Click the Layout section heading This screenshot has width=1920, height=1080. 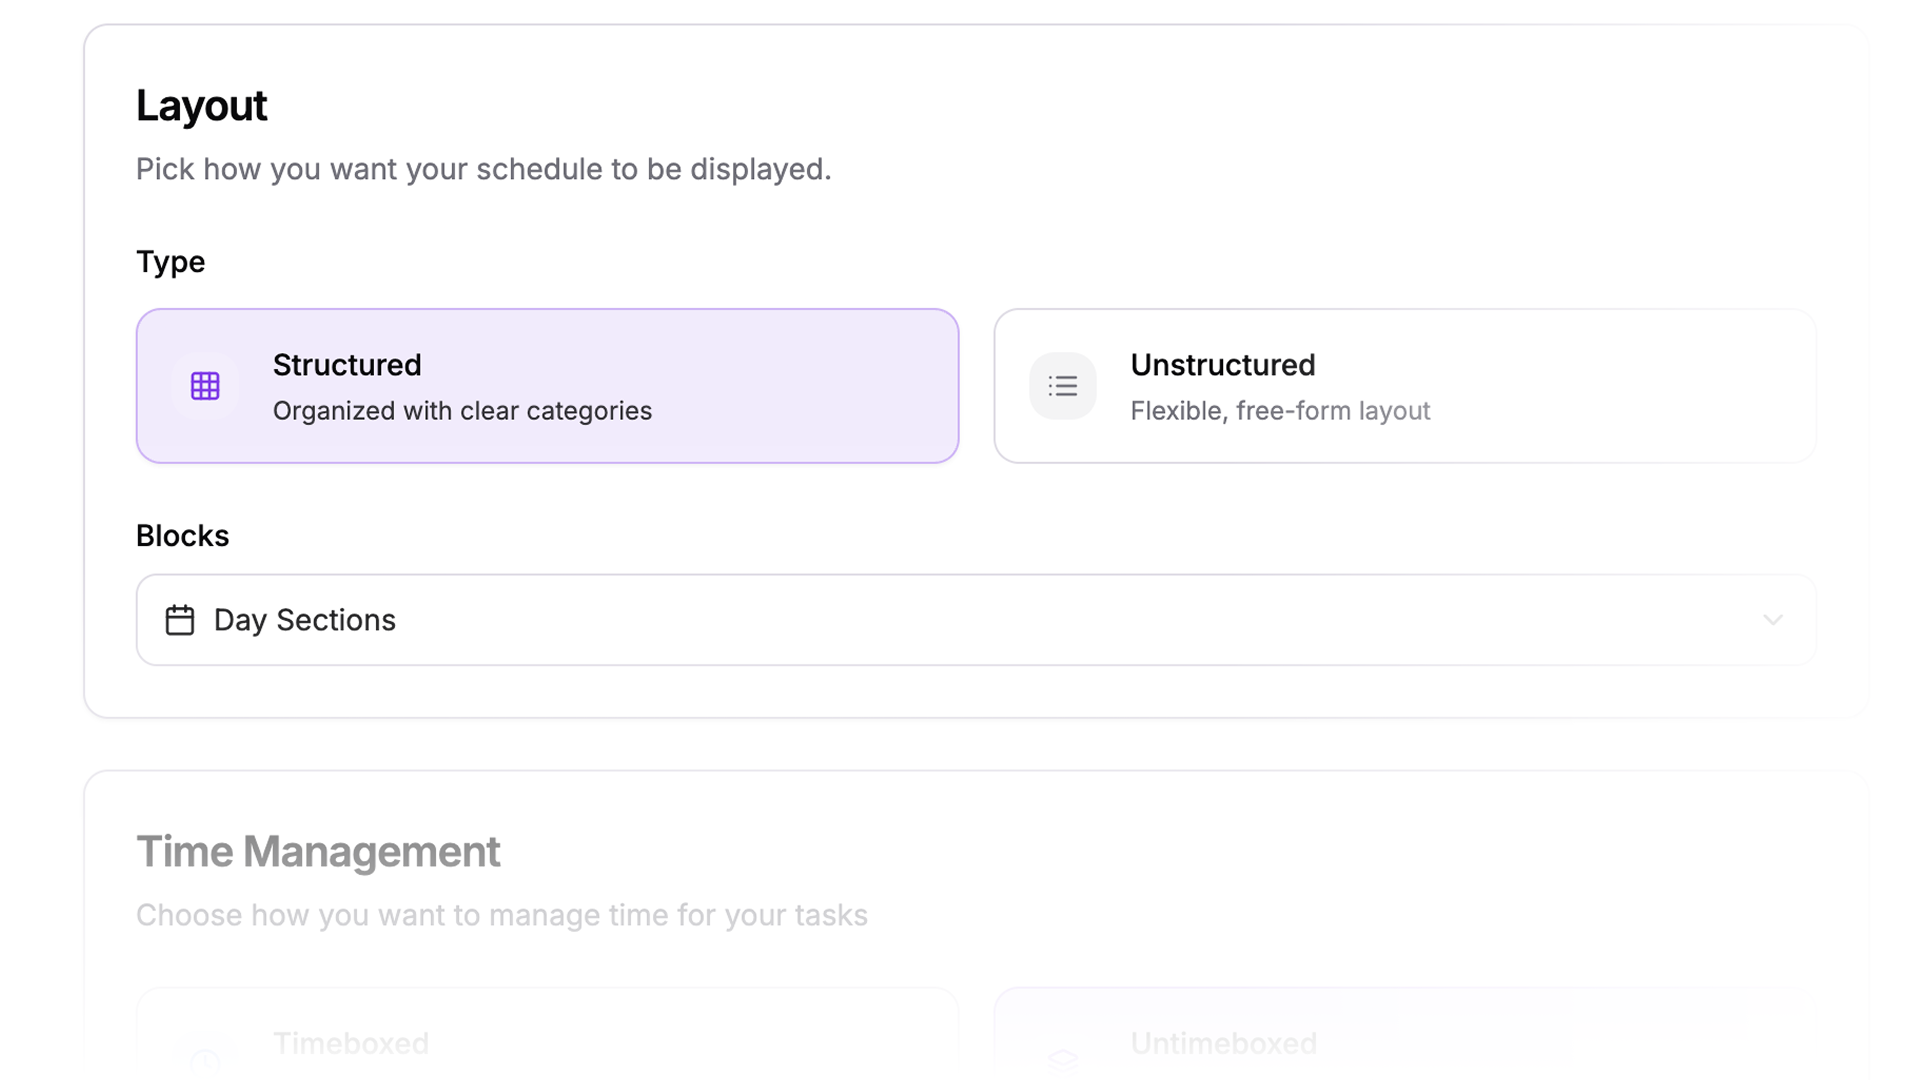201,106
